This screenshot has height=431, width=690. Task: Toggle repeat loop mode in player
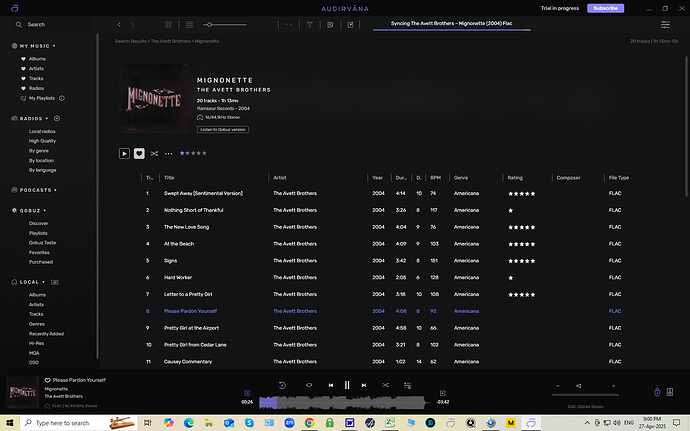coord(309,385)
